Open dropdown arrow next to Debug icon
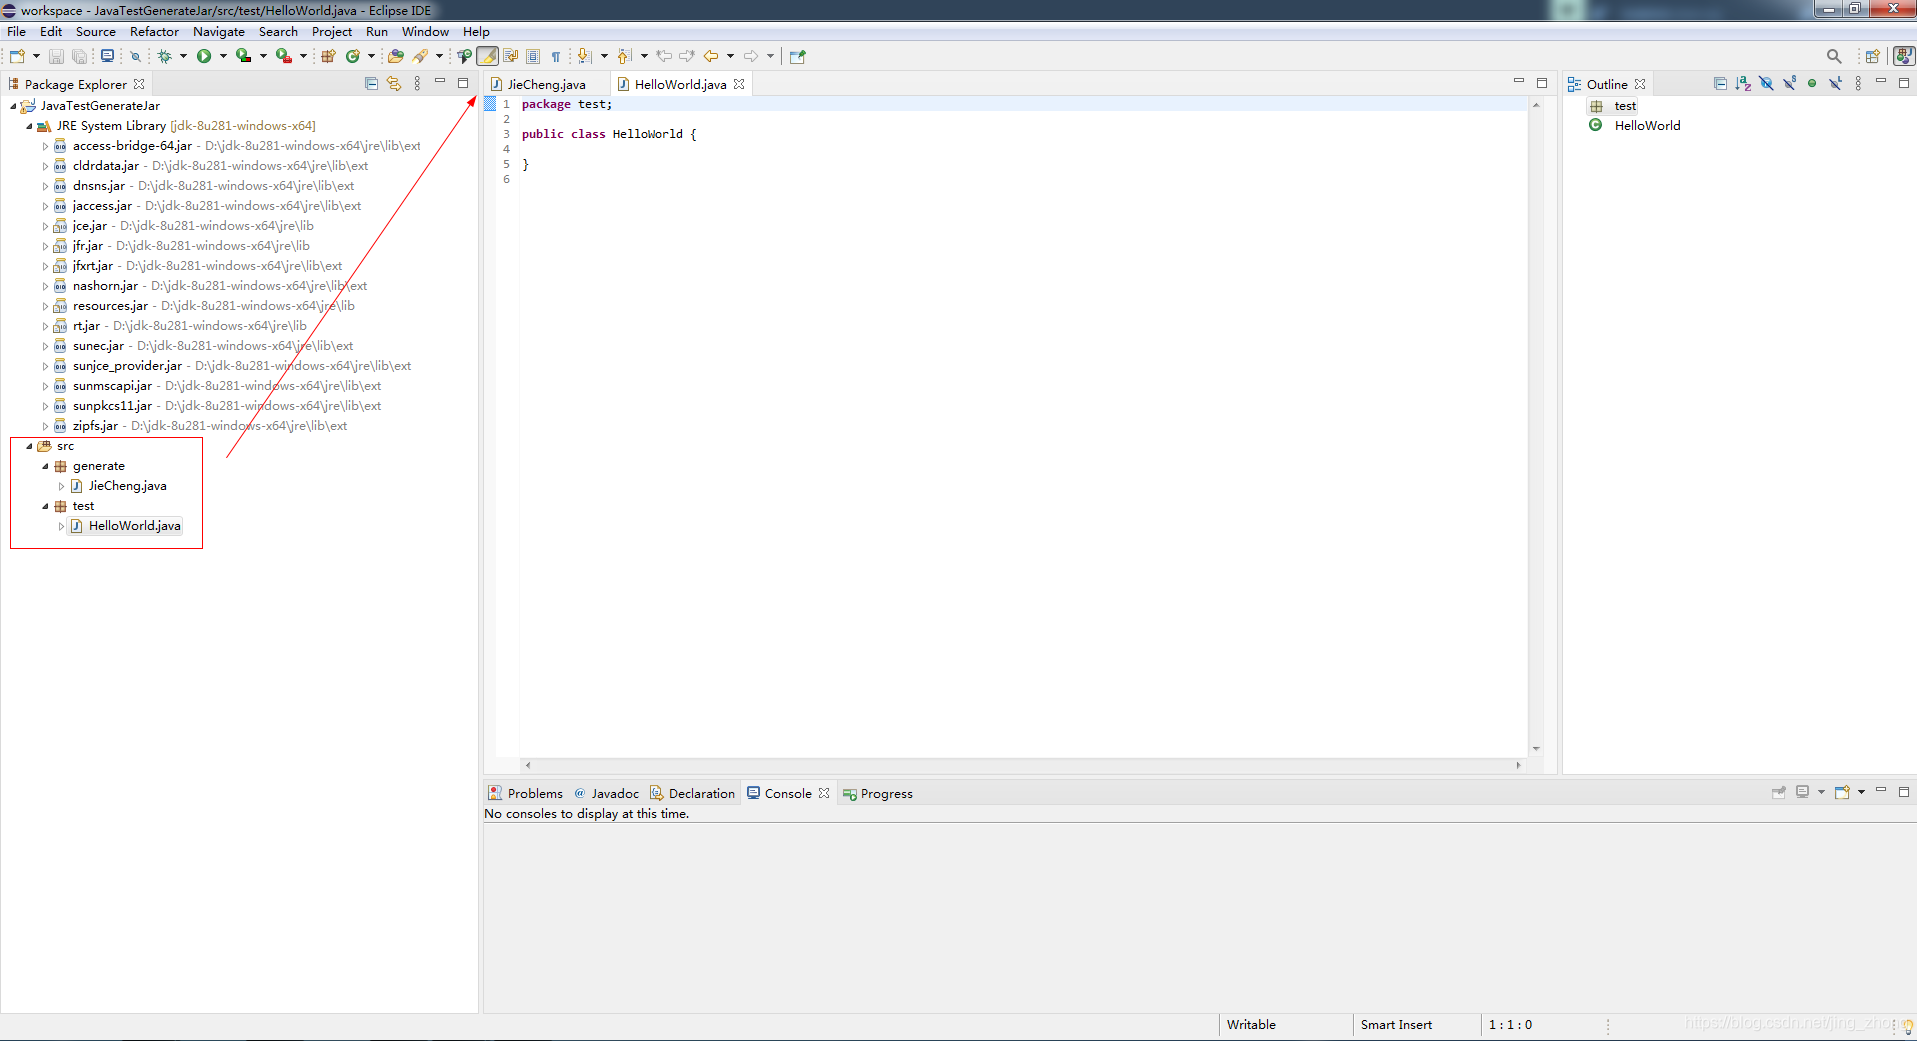This screenshot has width=1917, height=1041. (x=183, y=56)
